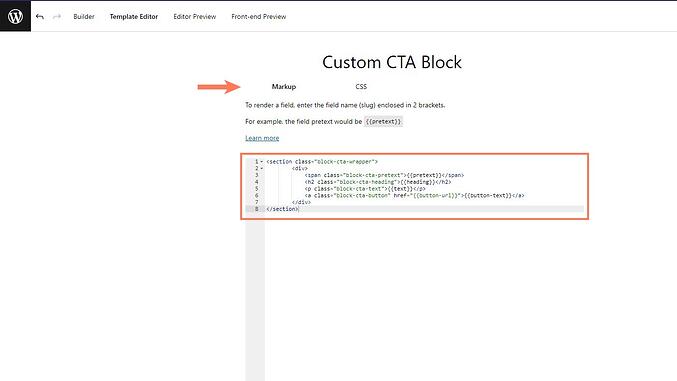Click the Custom CTA Block title
The width and height of the screenshot is (677, 381).
coord(392,62)
